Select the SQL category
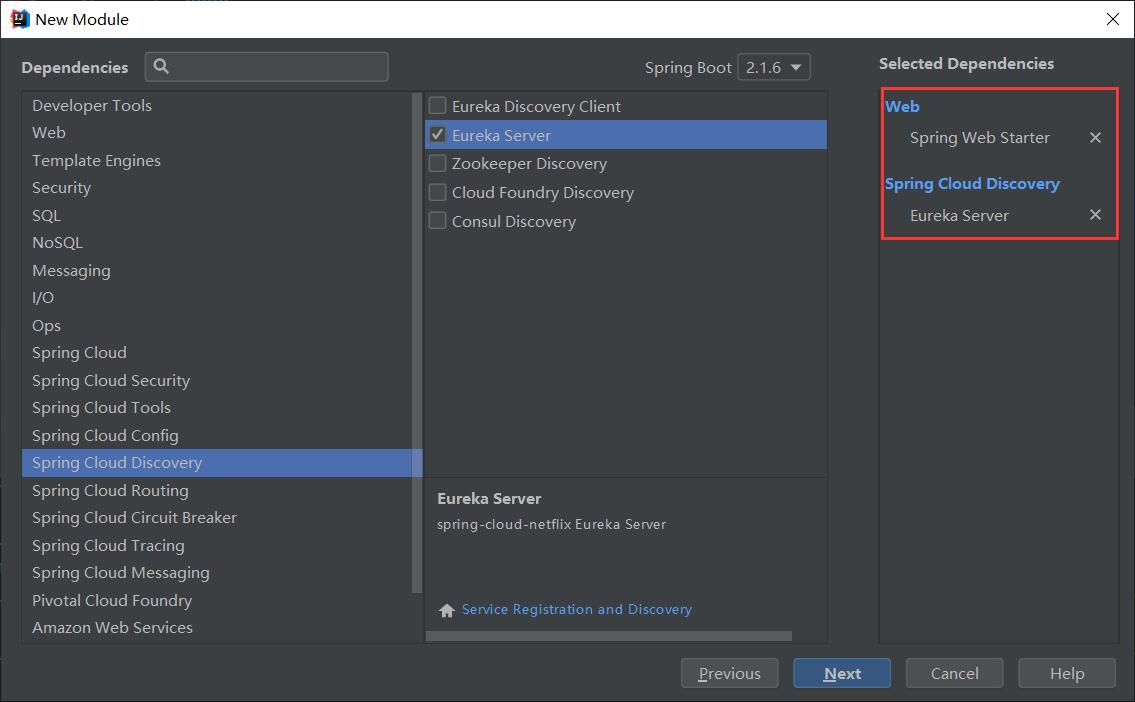The image size is (1135, 702). click(x=217, y=216)
